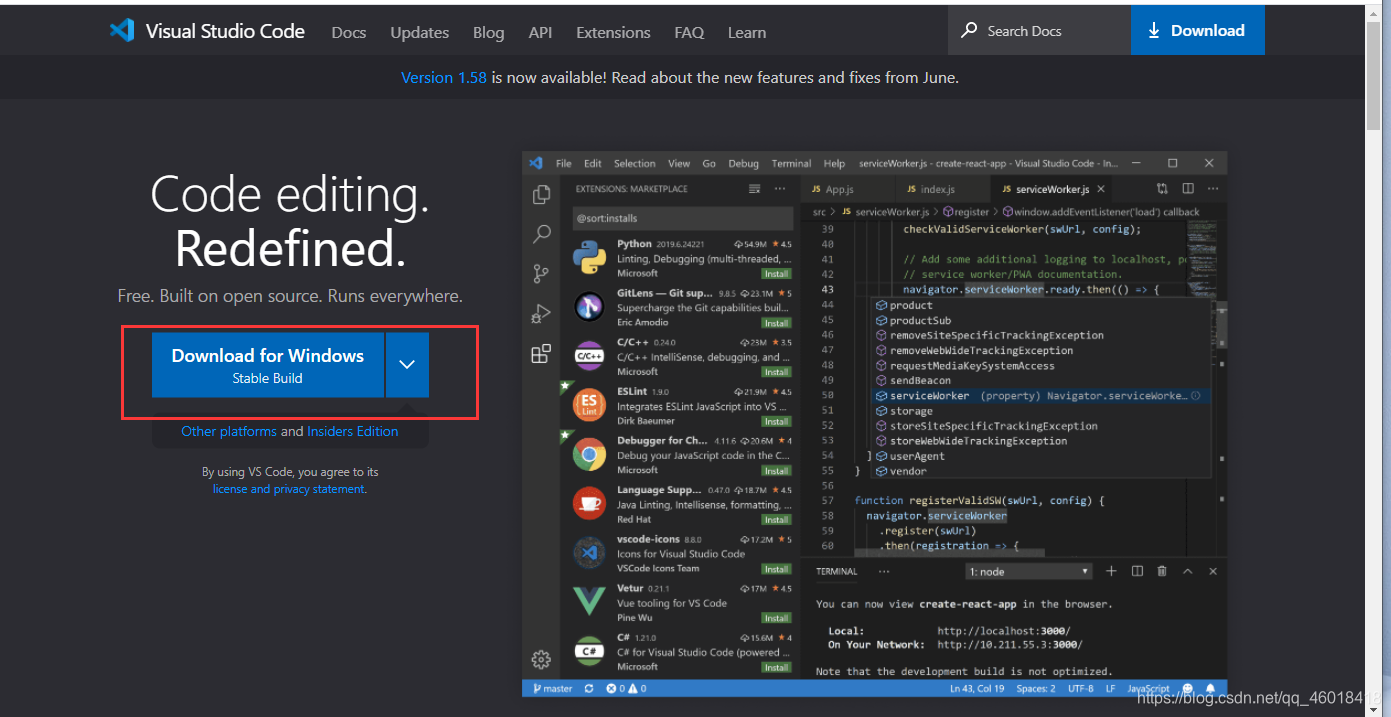Open the API nav item
This screenshot has height=717, width=1391.
coord(540,32)
